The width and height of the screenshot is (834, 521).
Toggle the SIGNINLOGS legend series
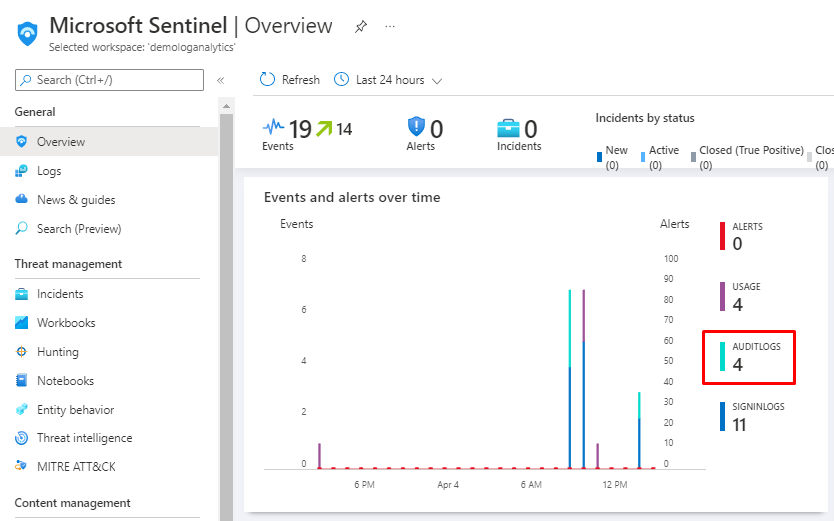pyautogui.click(x=751, y=416)
